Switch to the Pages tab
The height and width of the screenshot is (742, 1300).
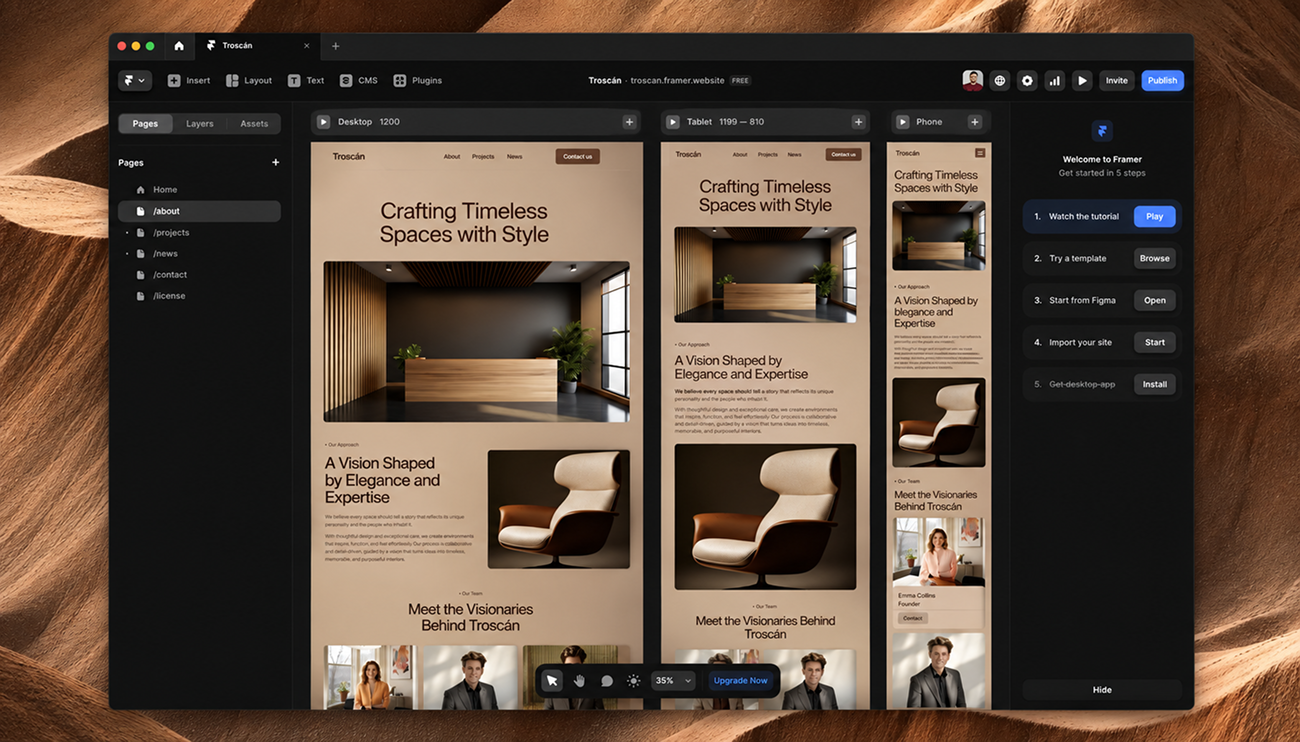coord(145,124)
